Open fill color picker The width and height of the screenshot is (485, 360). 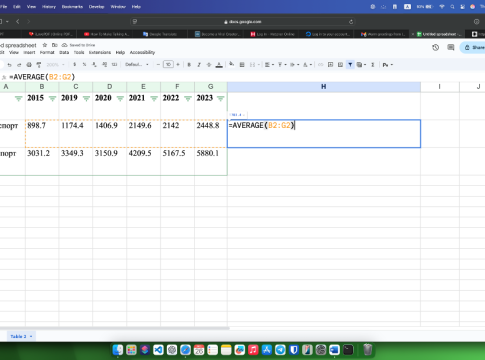coord(232,64)
